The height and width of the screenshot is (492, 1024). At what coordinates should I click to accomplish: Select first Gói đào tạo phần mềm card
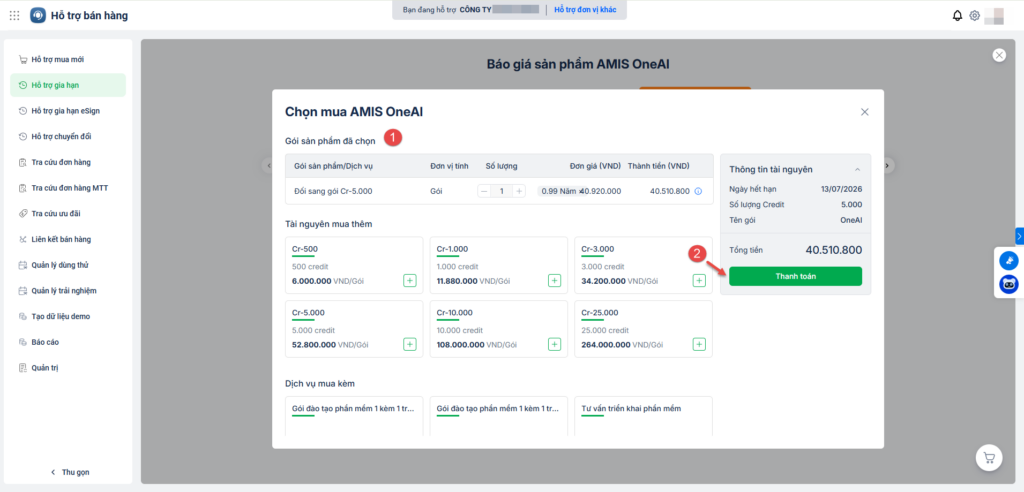coord(355,416)
